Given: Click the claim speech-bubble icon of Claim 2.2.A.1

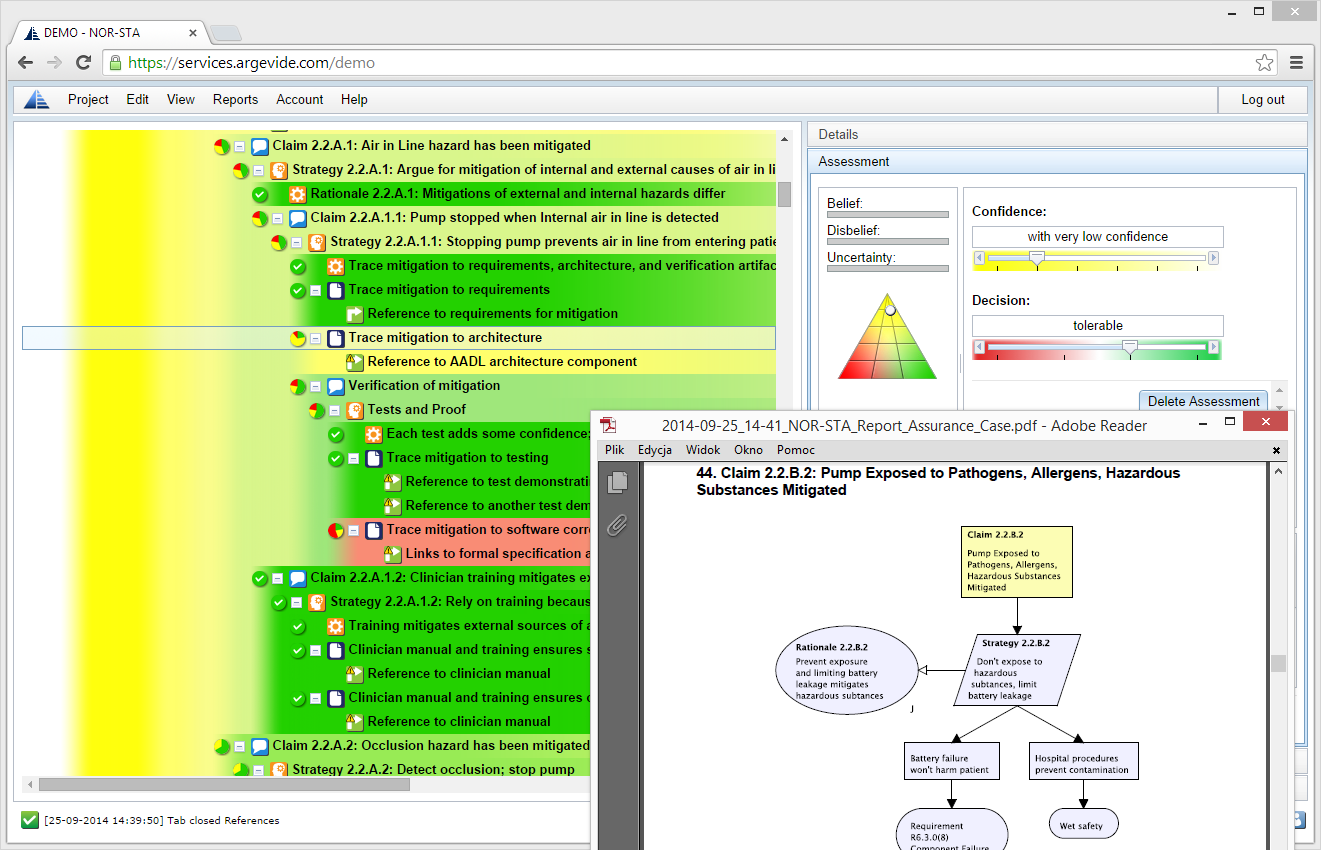Looking at the screenshot, I should [x=260, y=146].
